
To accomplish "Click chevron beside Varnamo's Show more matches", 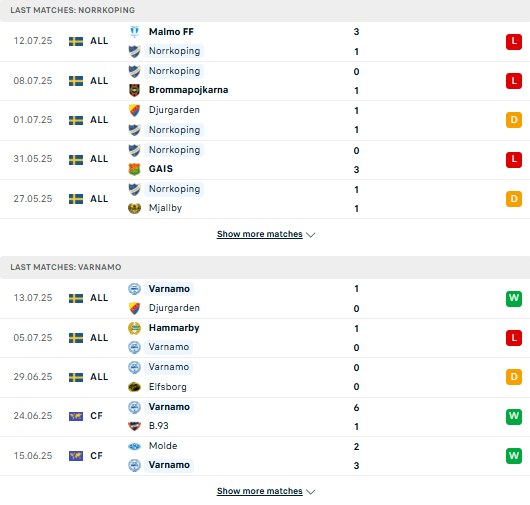I will click(311, 492).
